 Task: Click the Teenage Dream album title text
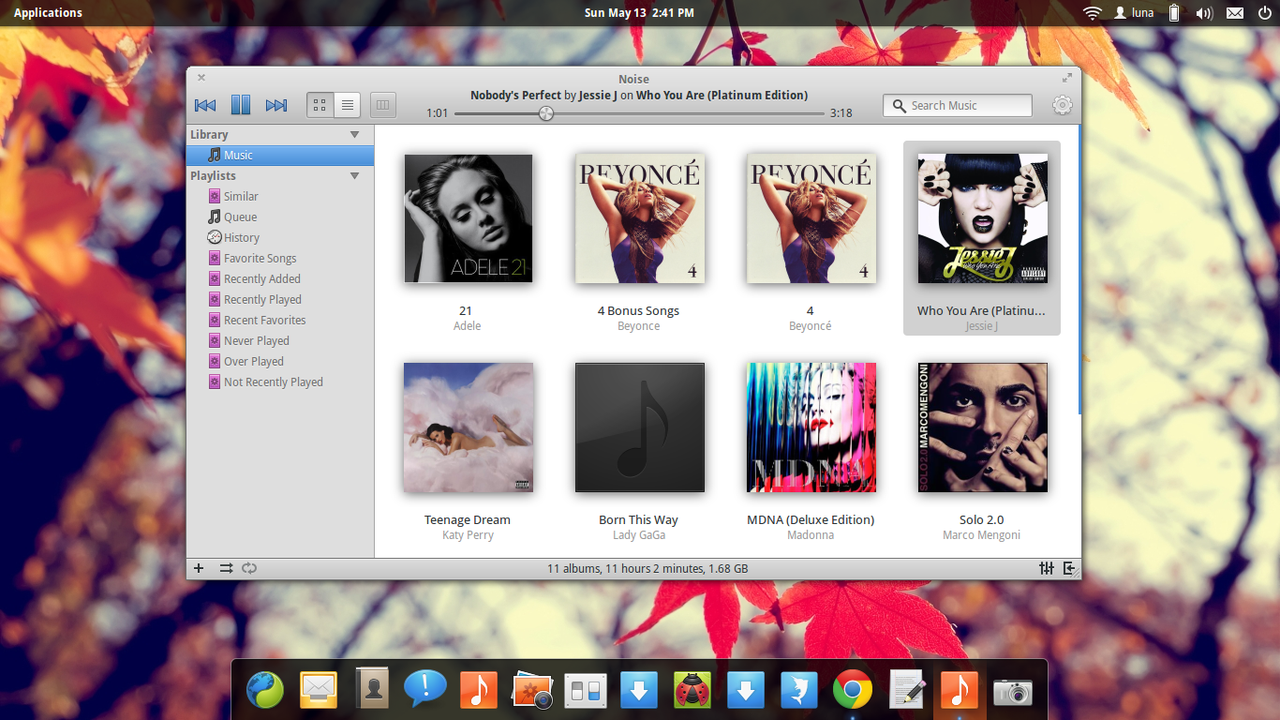[x=467, y=520]
